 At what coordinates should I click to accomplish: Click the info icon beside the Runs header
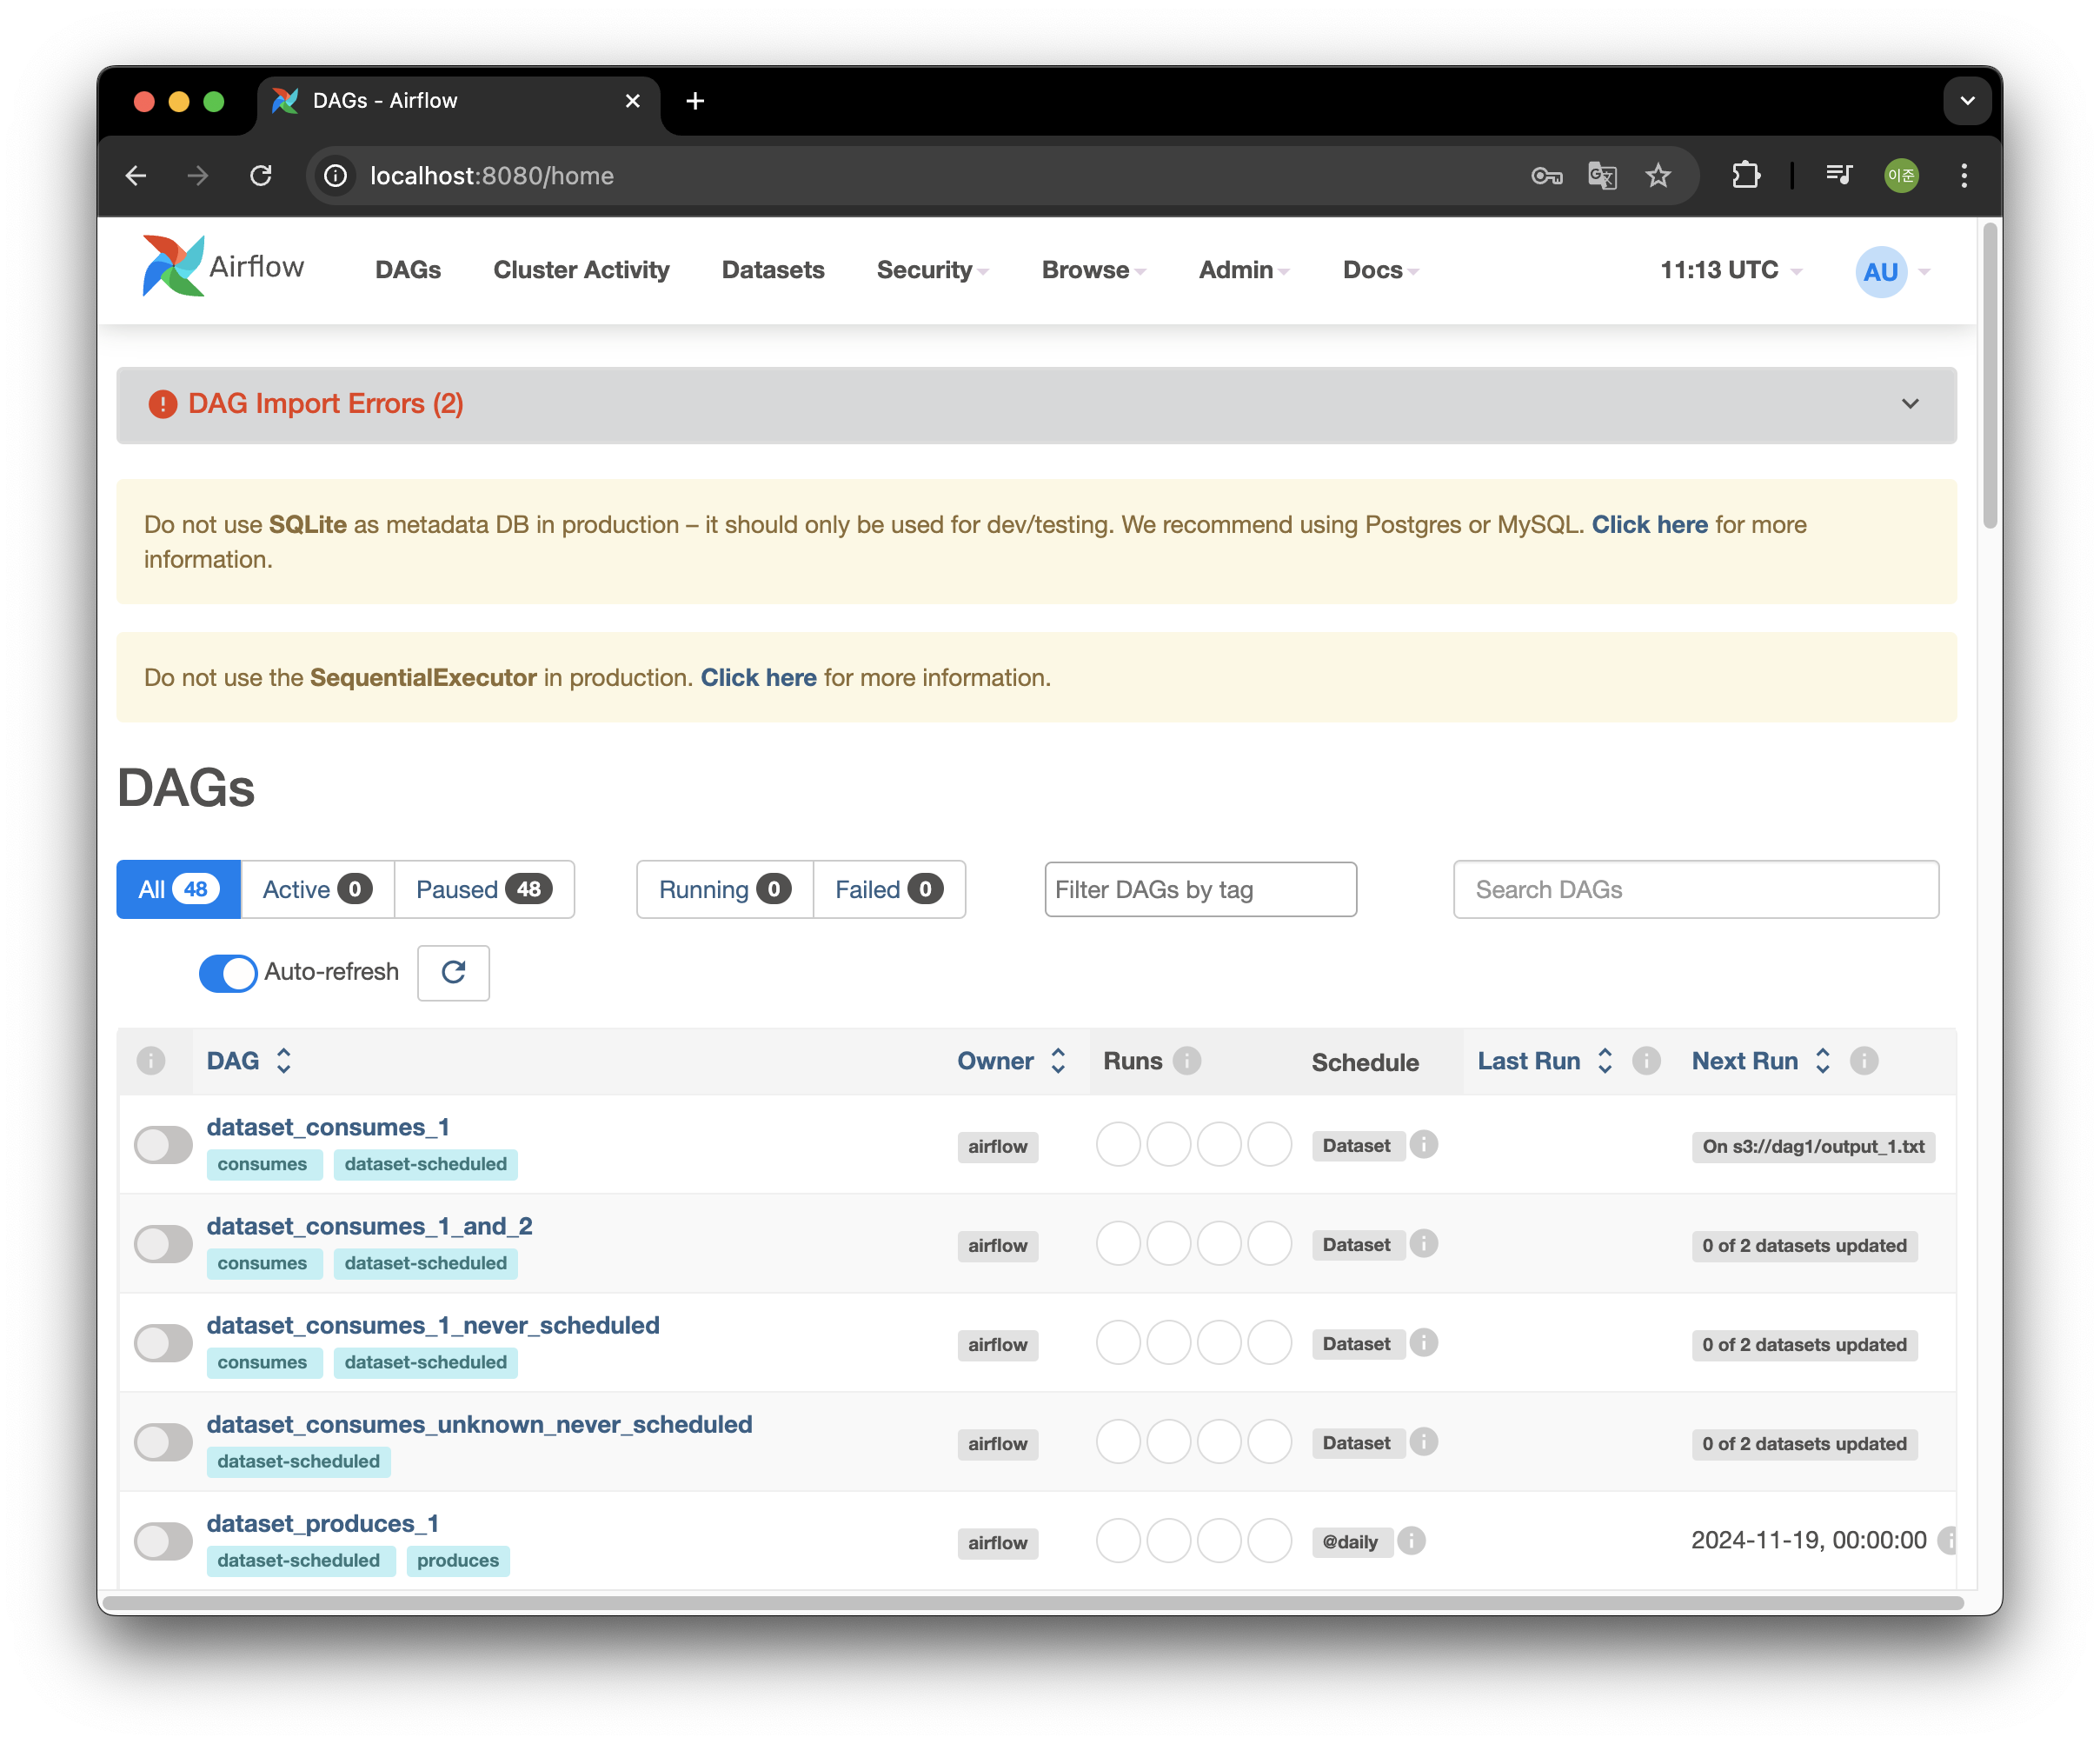coord(1187,1060)
